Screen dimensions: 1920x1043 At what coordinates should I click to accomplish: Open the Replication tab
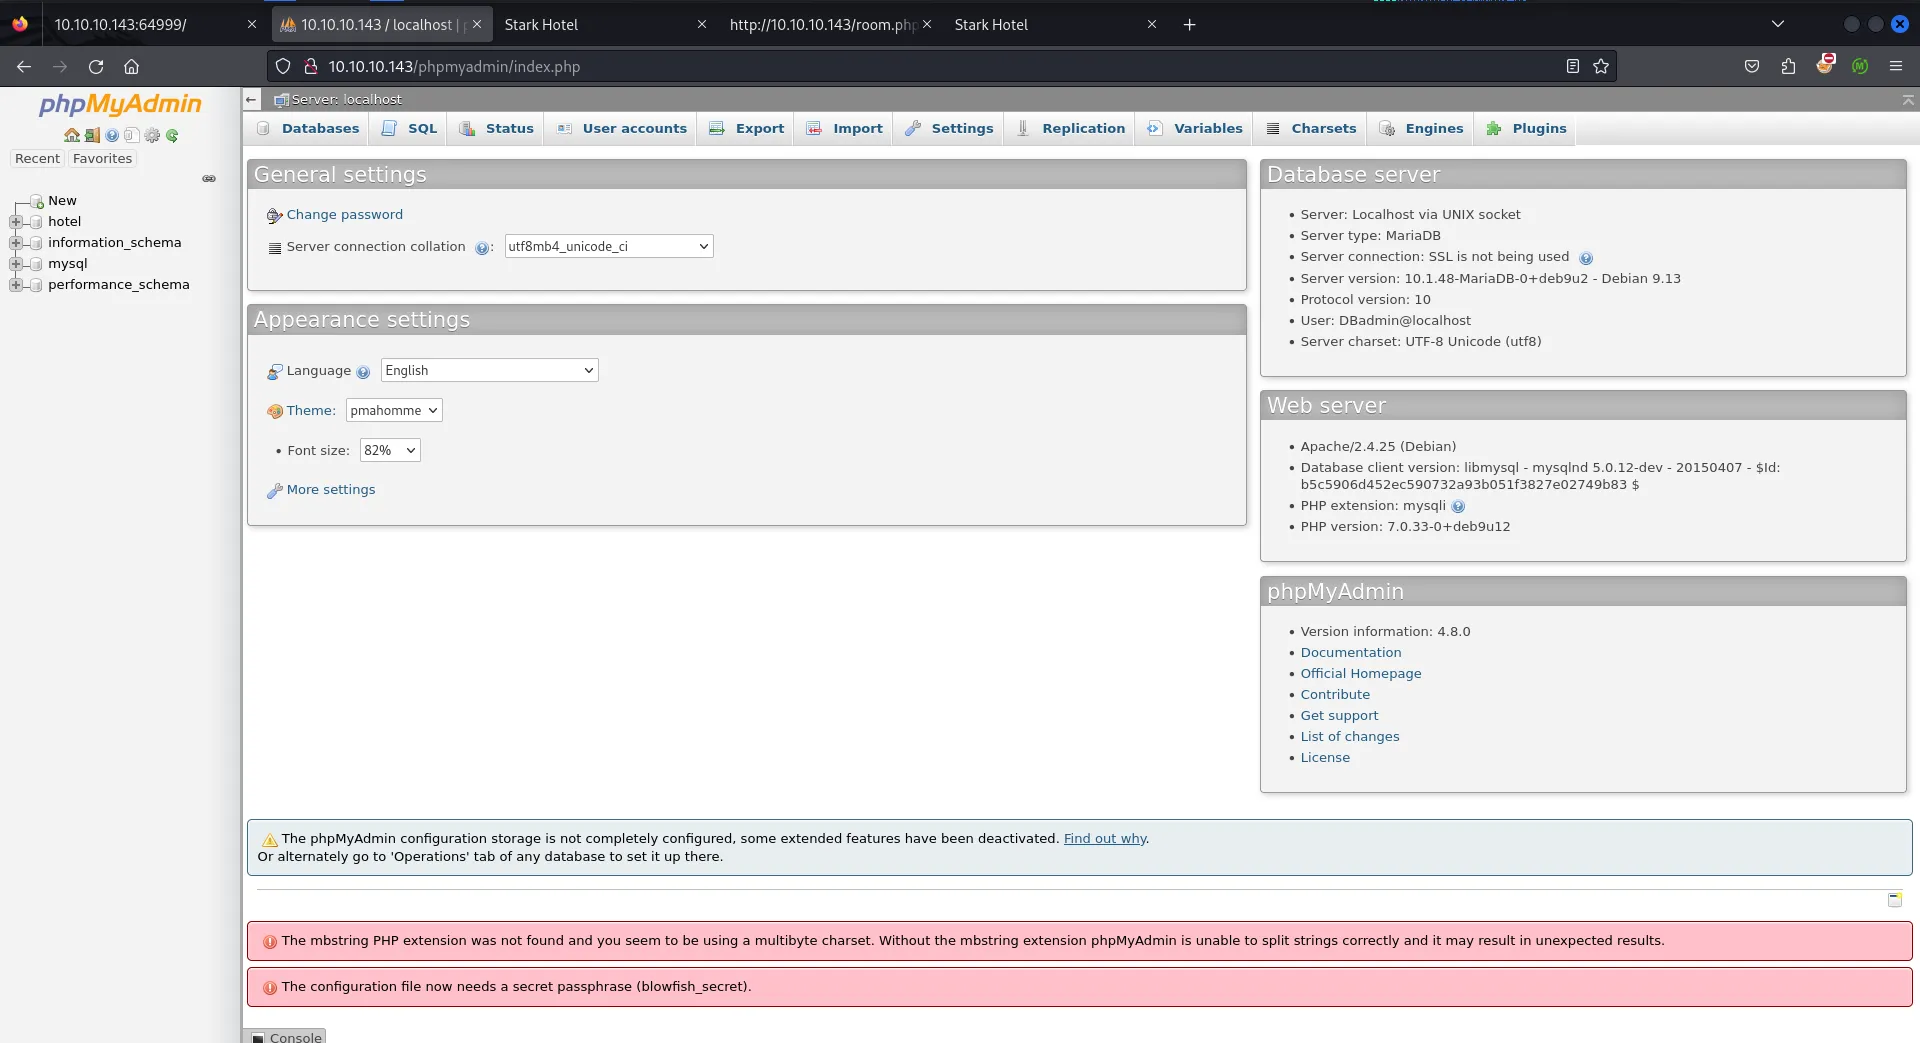coord(1071,129)
